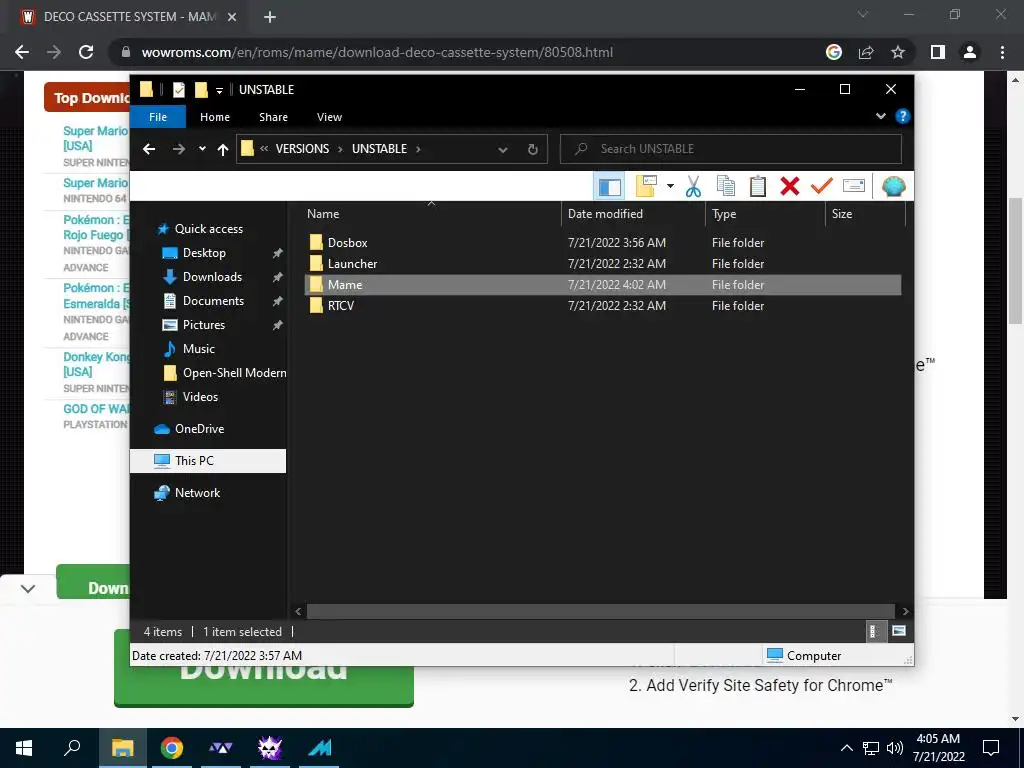
Task: Refresh the UNSTABLE folder view
Action: point(532,150)
